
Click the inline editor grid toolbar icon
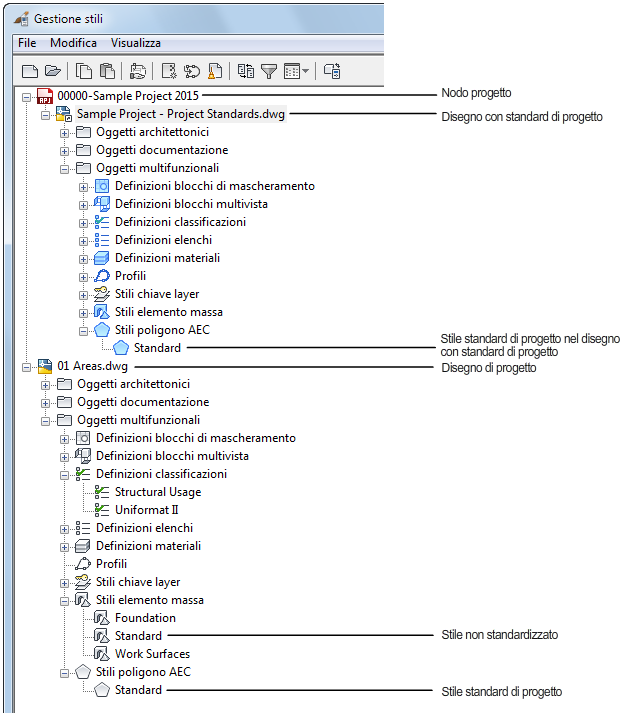coord(291,71)
